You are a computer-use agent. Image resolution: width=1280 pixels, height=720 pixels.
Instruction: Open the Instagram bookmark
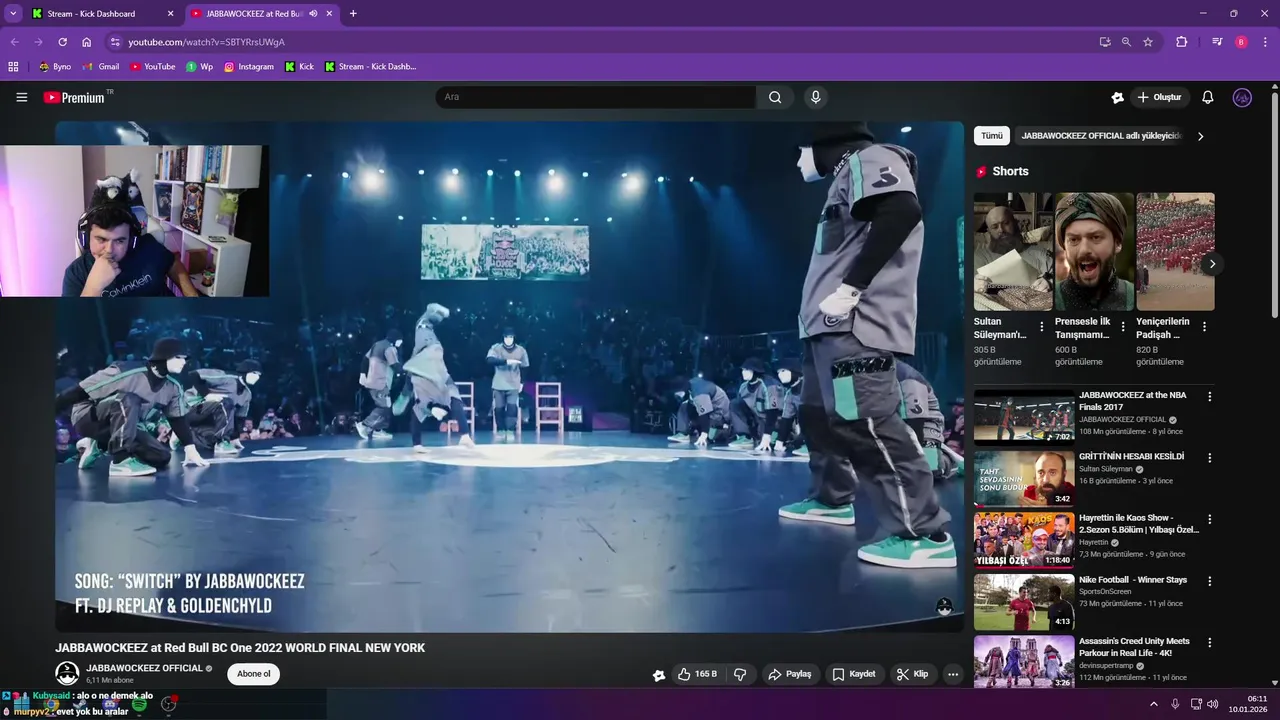tap(249, 67)
